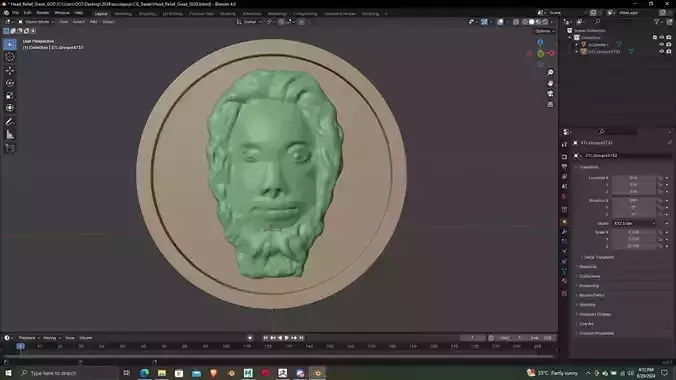Expand the Viewport Display panel
This screenshot has width=676, height=380.
pos(594,314)
